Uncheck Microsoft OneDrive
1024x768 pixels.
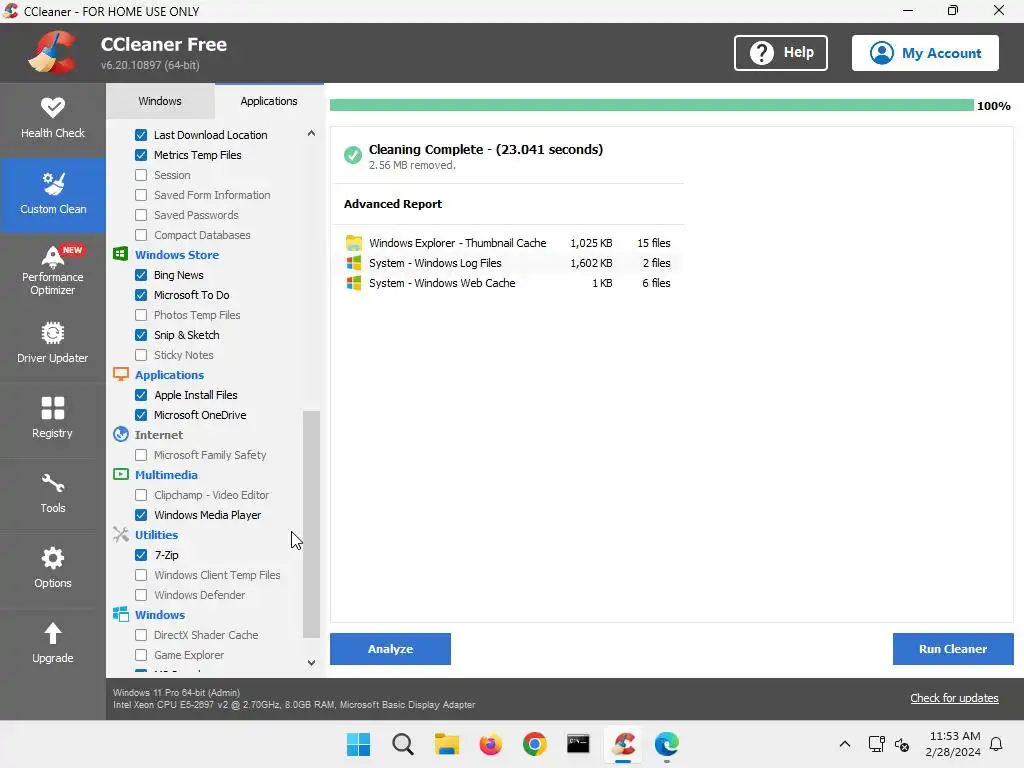pos(141,415)
